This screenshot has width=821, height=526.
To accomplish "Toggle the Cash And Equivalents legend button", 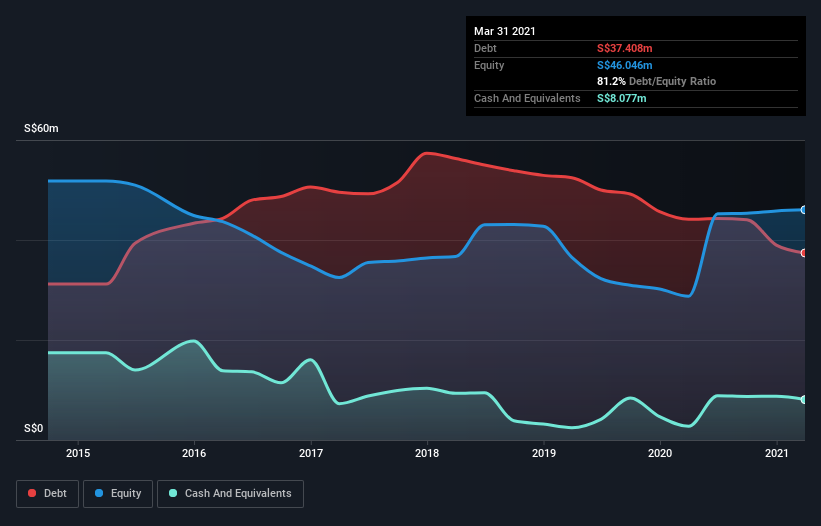I will tap(230, 494).
